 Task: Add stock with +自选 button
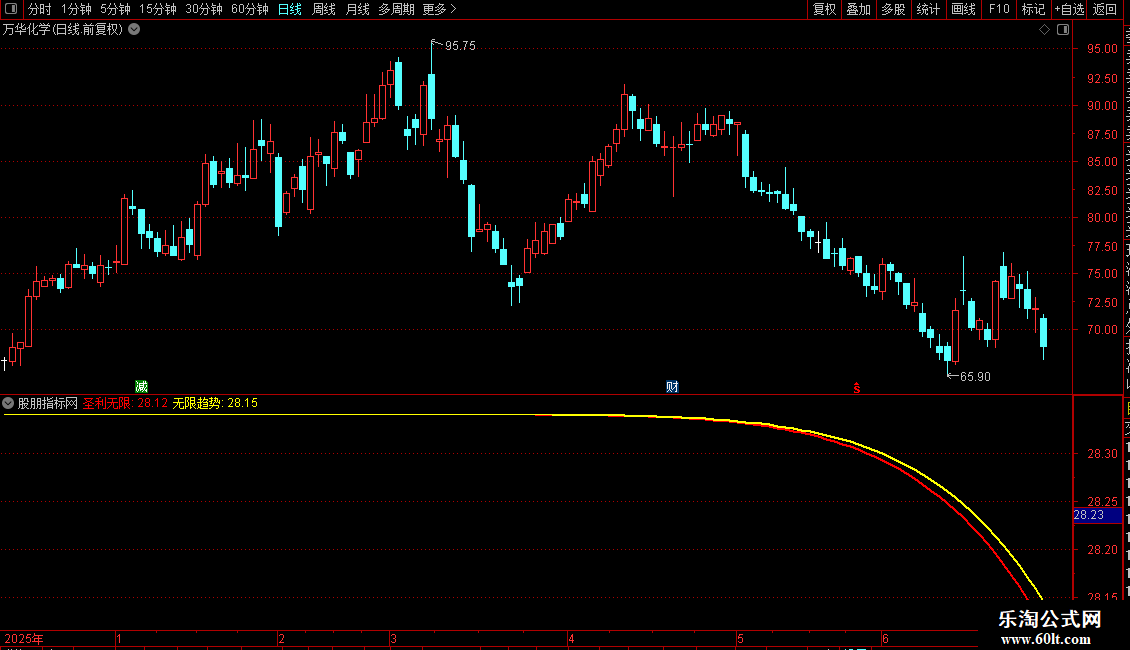tap(1069, 9)
